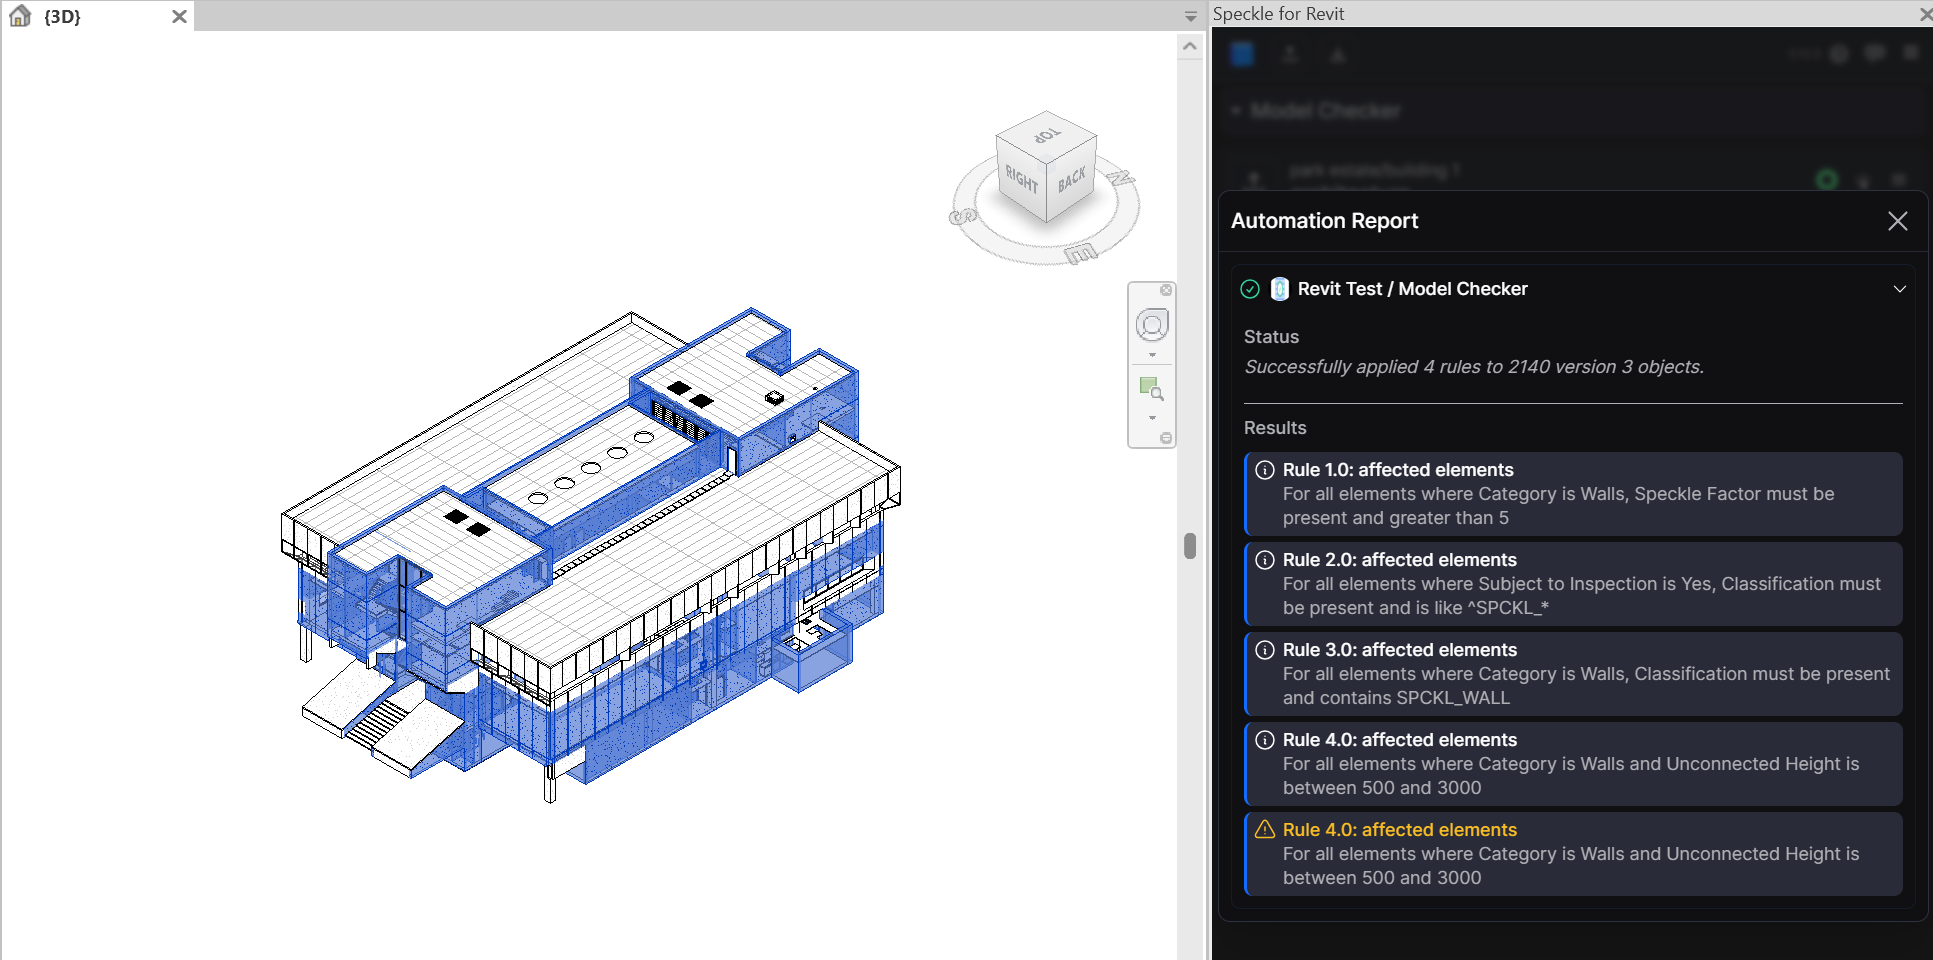
Task: Click the upload icon in the Speckle header
Action: point(1290,54)
